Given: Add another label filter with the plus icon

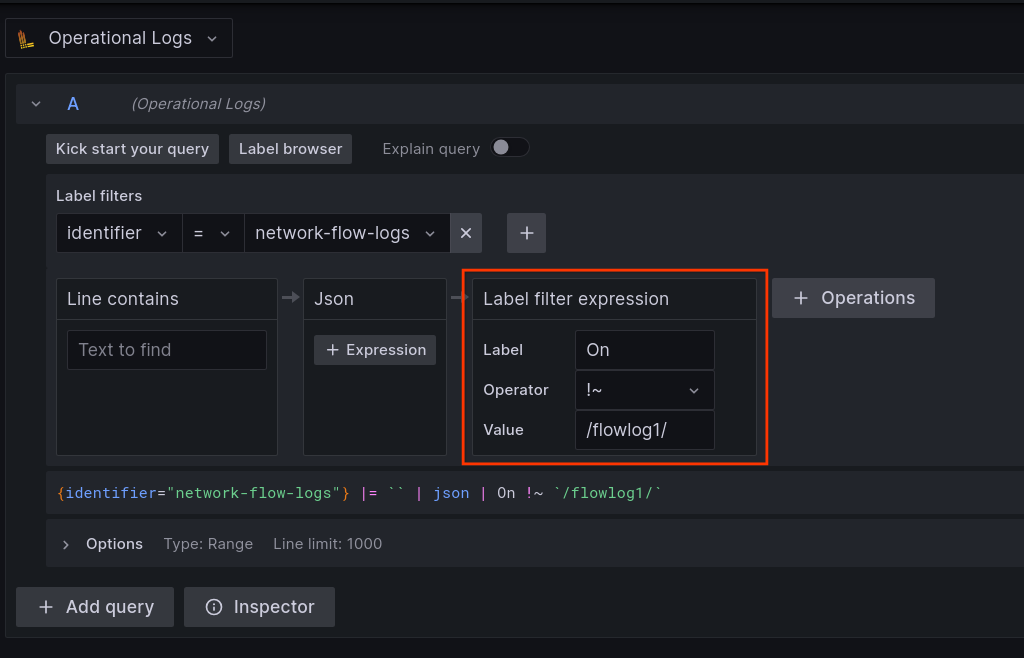Looking at the screenshot, I should pyautogui.click(x=526, y=232).
